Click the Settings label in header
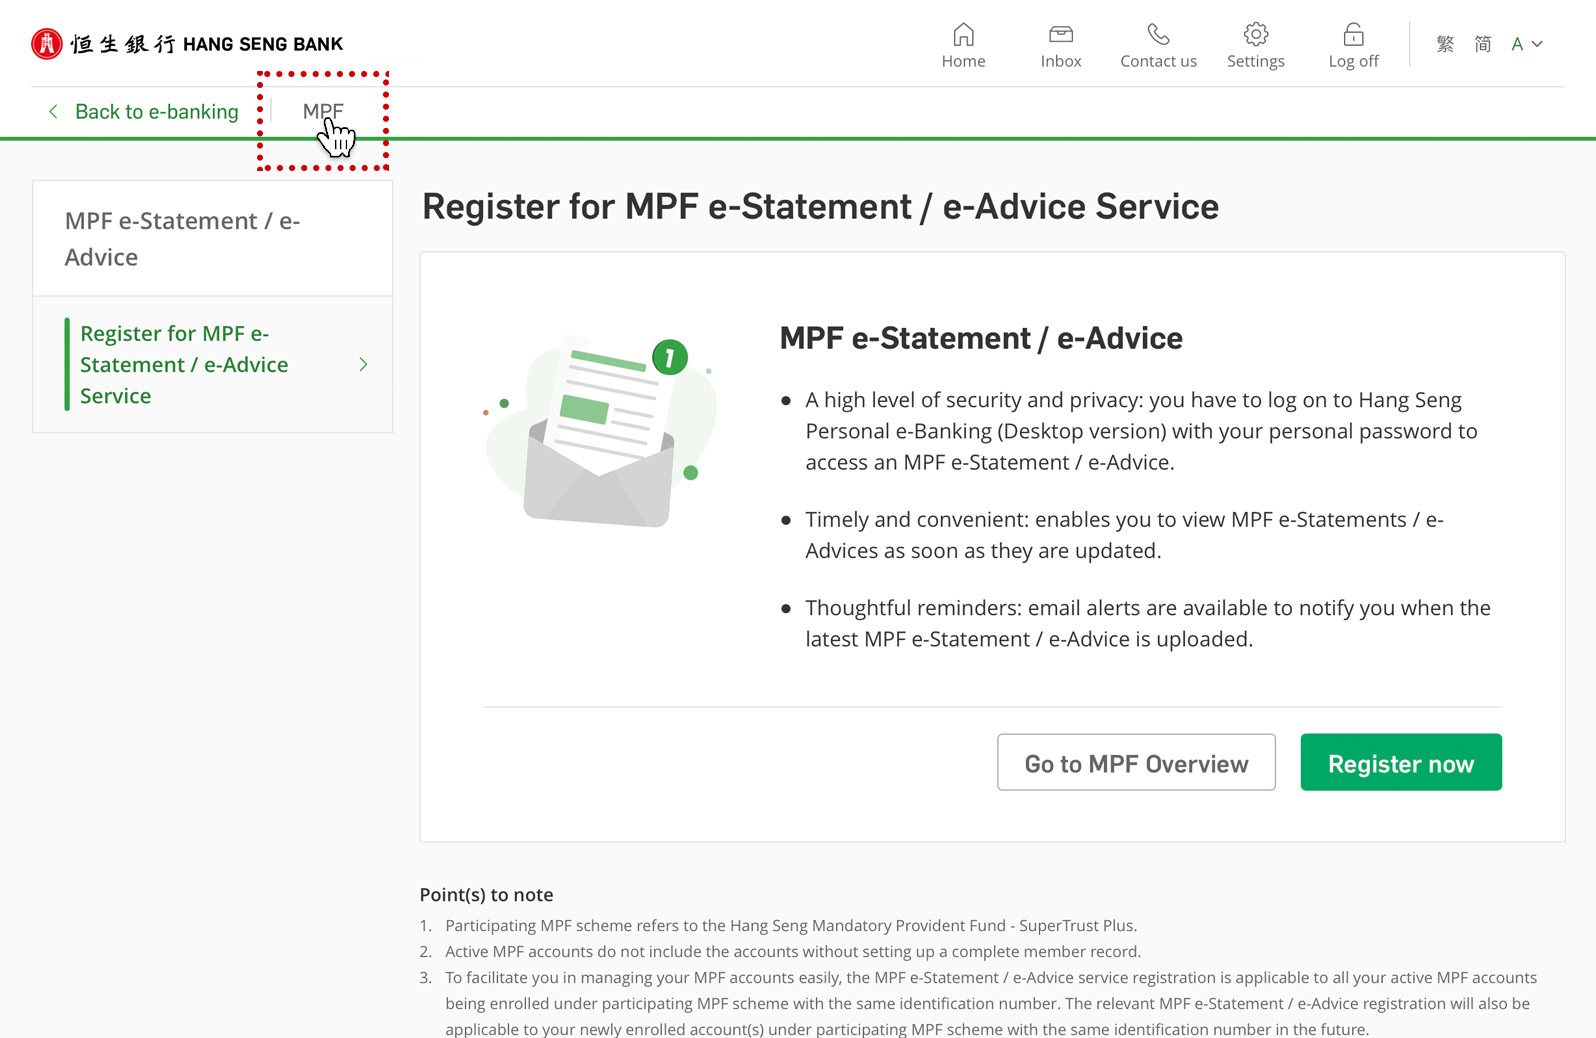The image size is (1596, 1038). (1256, 62)
